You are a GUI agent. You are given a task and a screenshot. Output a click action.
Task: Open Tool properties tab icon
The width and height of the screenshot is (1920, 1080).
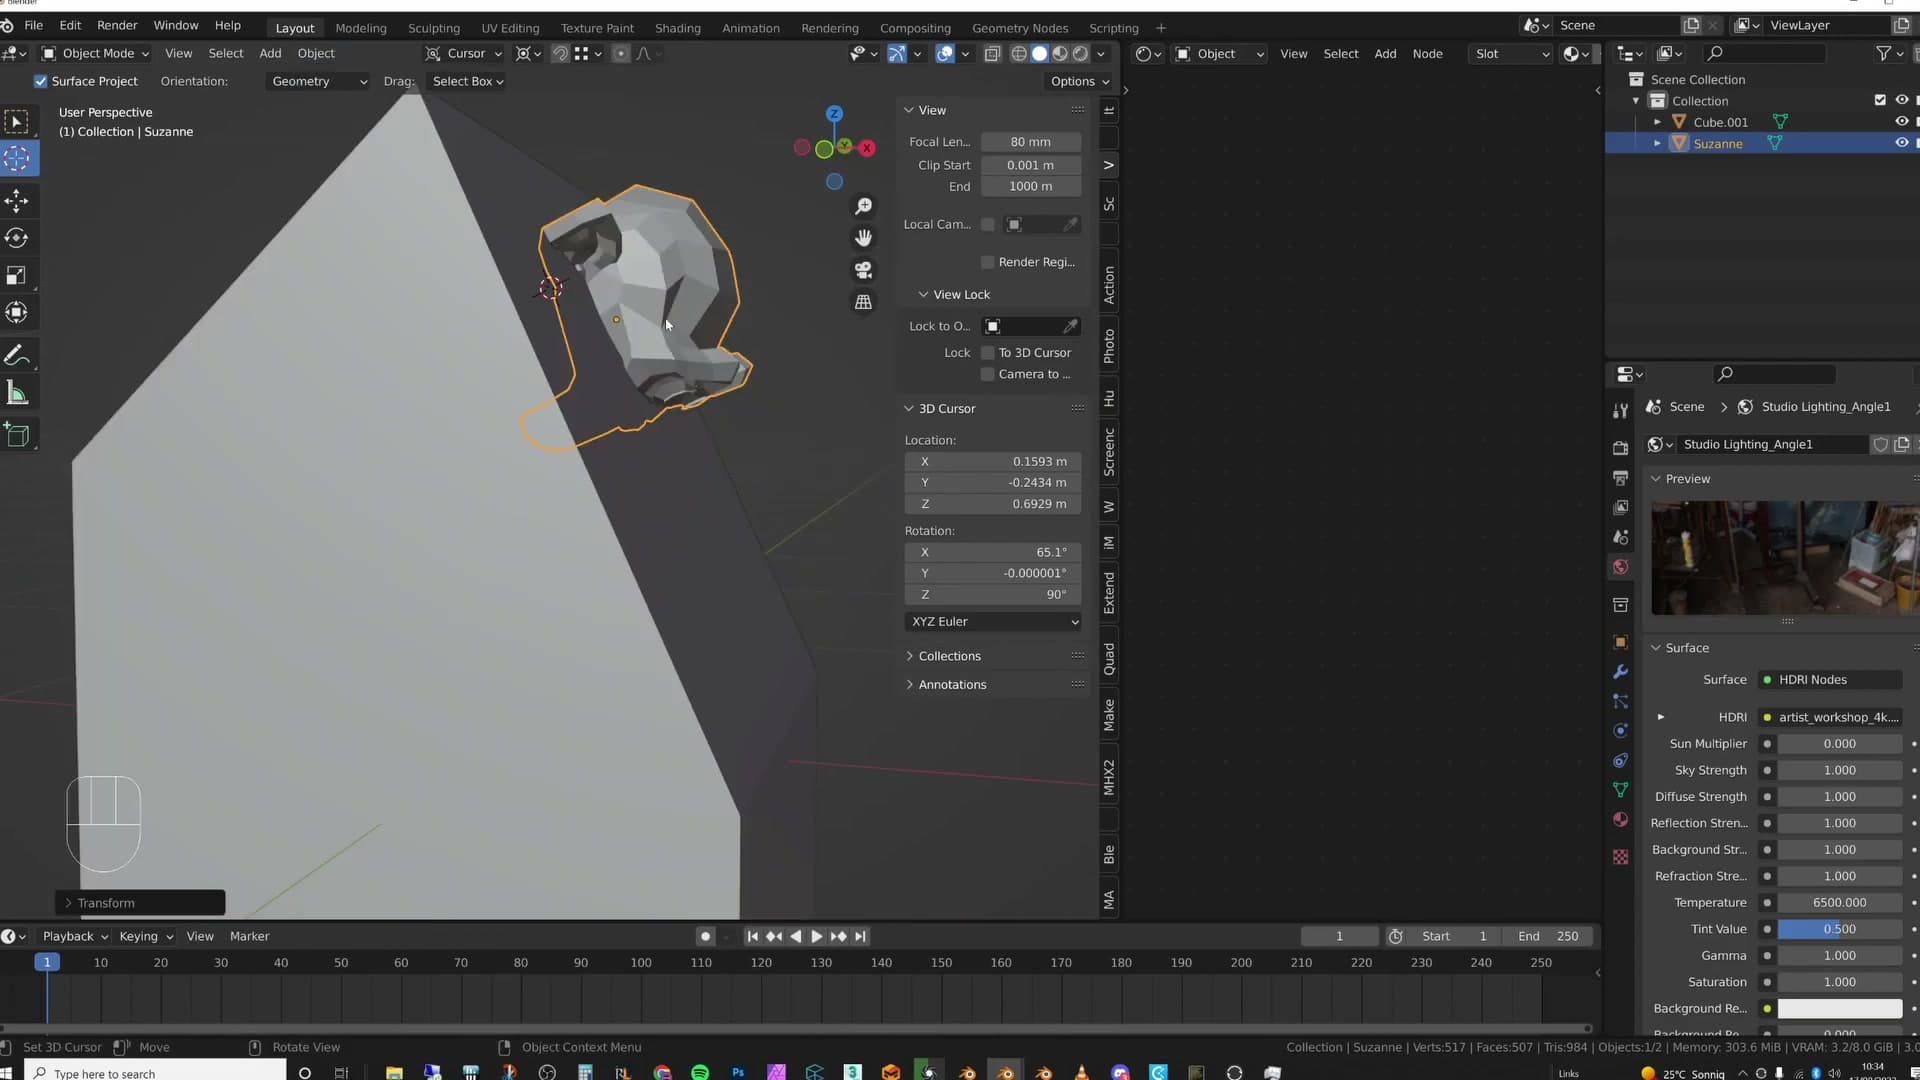click(x=1621, y=411)
